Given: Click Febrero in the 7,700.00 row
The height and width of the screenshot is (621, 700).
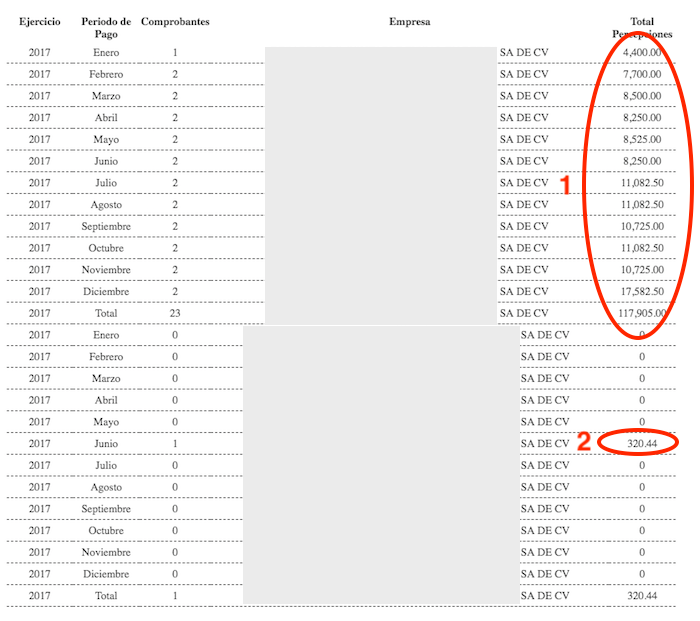Looking at the screenshot, I should pyautogui.click(x=106, y=74).
